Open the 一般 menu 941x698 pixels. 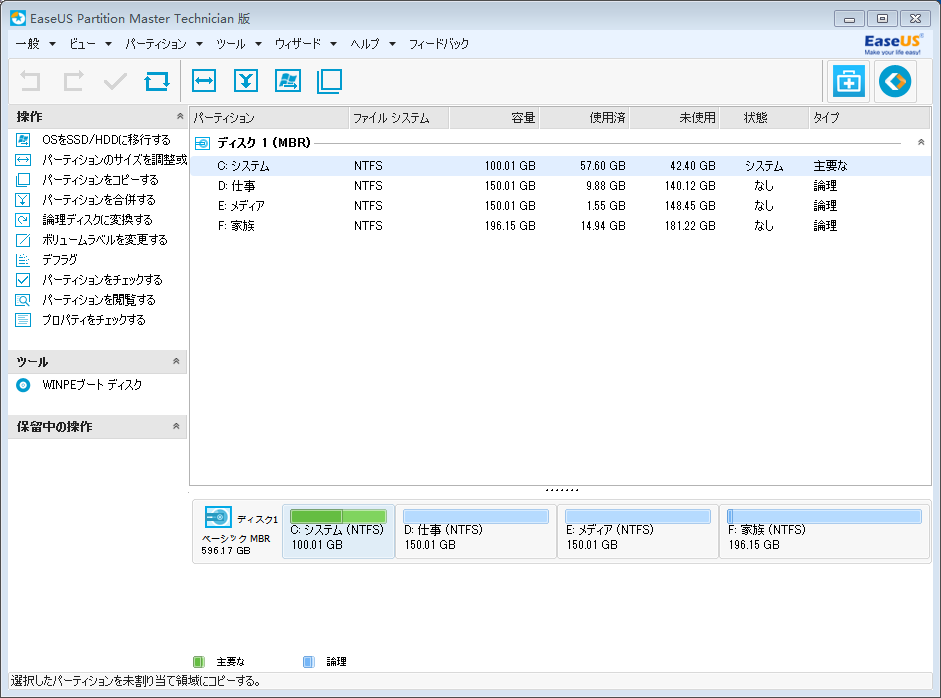point(28,44)
